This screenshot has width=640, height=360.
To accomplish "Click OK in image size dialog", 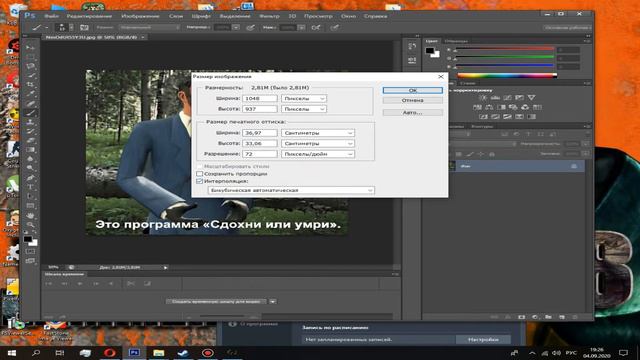I will pos(413,90).
